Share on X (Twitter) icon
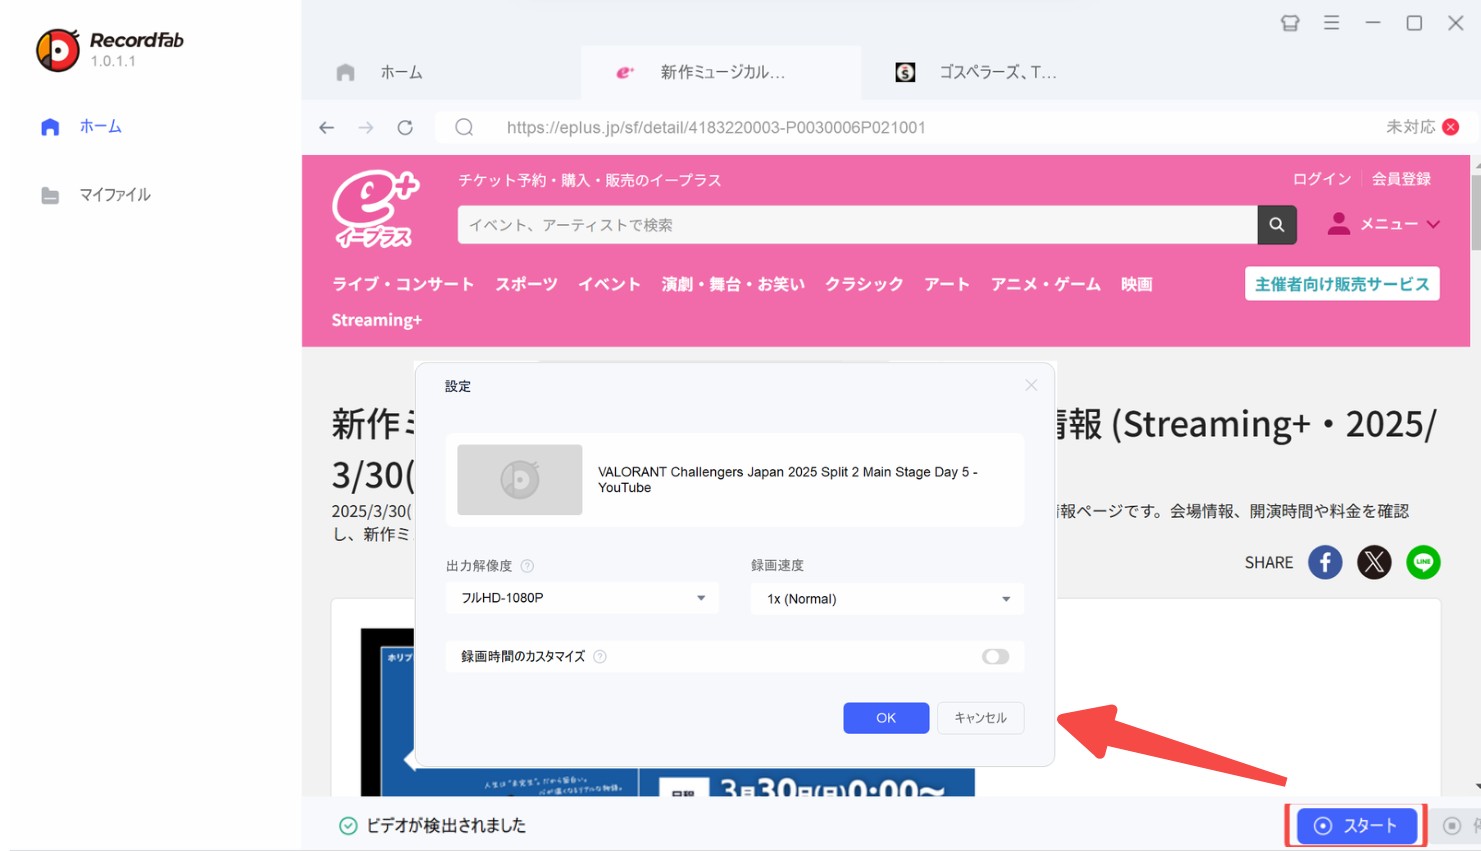This screenshot has height=851, width=1481. (x=1374, y=562)
